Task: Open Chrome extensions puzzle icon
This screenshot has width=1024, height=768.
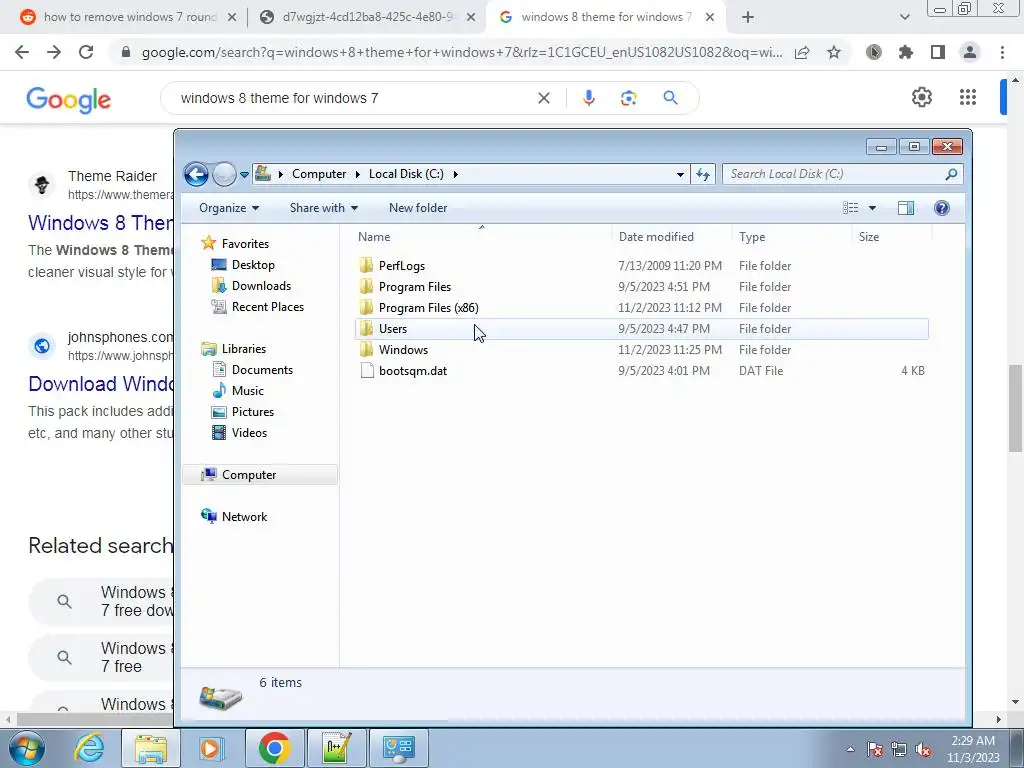Action: point(905,52)
